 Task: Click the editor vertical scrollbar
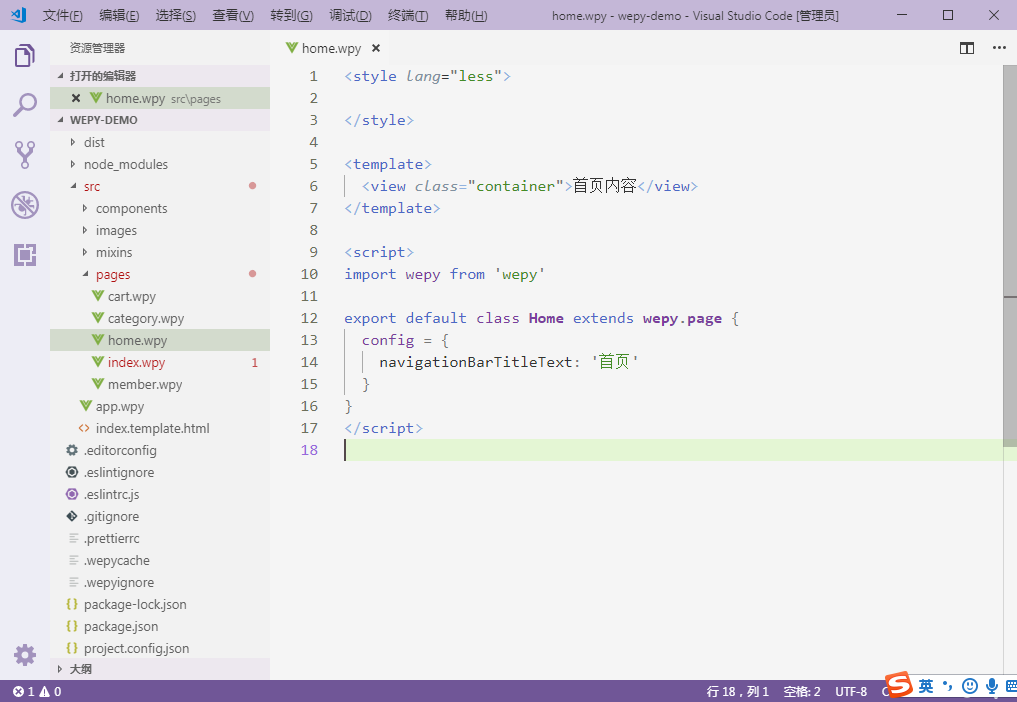tap(1010, 256)
